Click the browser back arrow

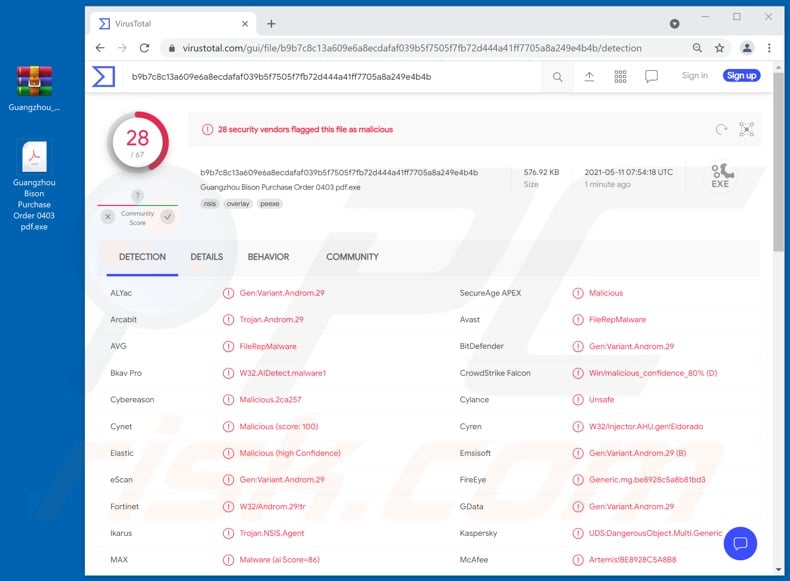tap(100, 48)
